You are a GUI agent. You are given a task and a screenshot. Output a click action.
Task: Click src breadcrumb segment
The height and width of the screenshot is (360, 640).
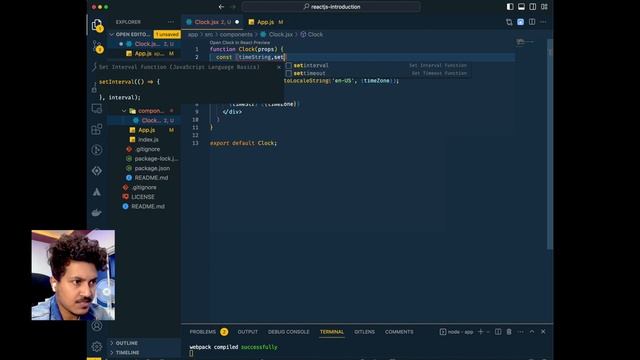[209, 35]
